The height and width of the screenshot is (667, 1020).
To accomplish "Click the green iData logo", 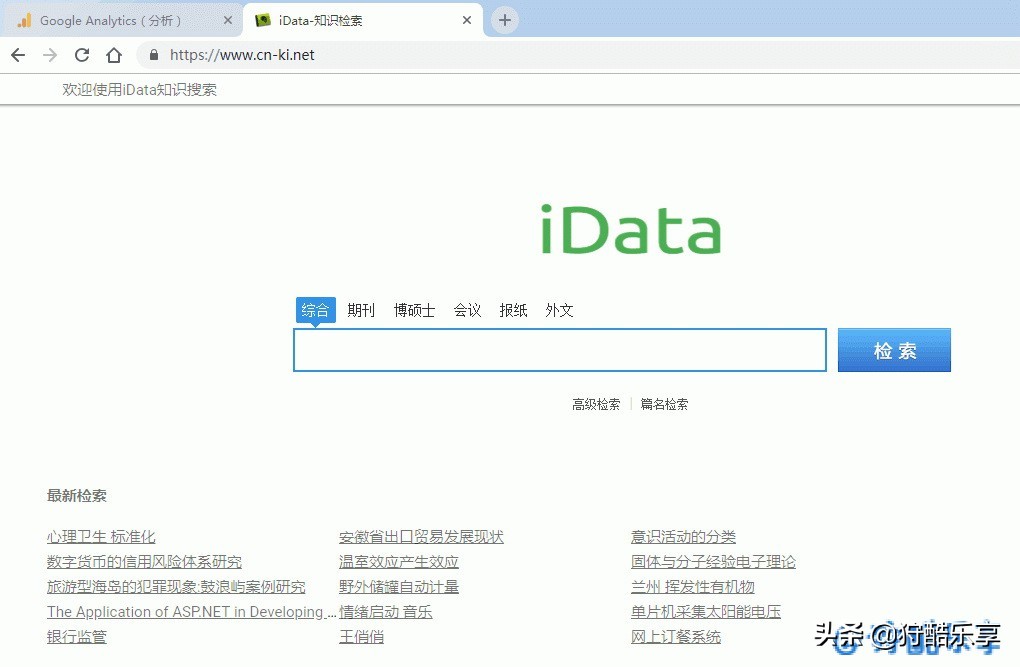I will pos(631,229).
